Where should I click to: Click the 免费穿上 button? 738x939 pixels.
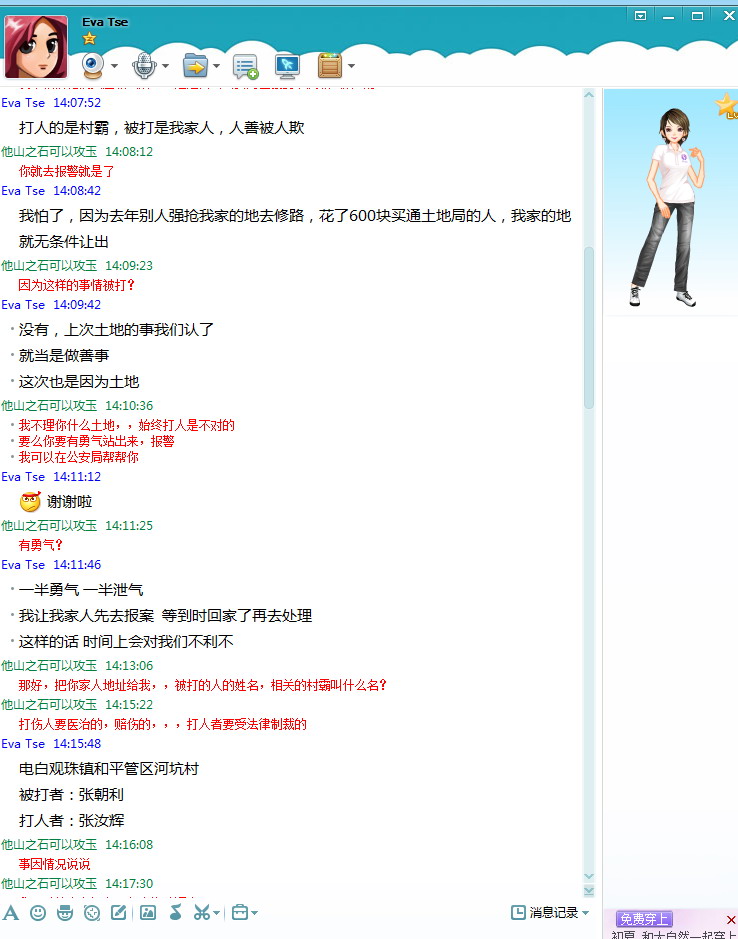(x=645, y=919)
